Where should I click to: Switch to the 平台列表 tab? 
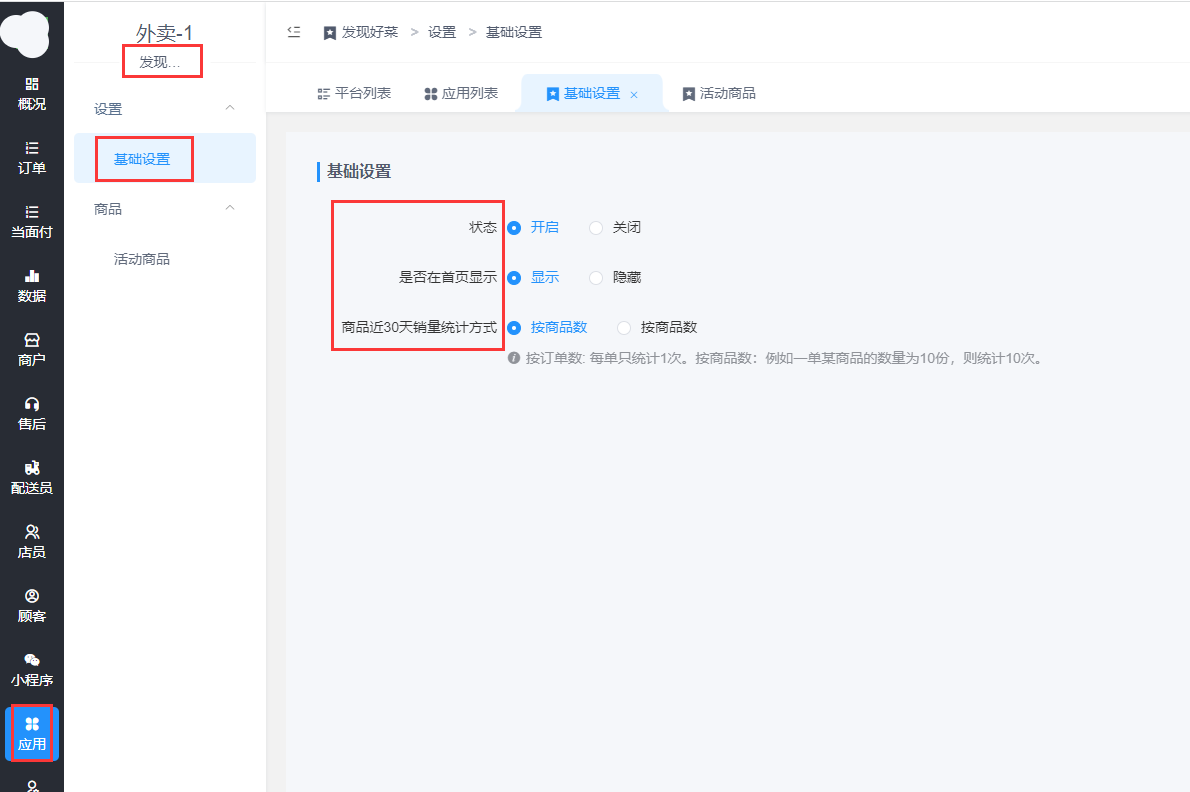click(354, 93)
